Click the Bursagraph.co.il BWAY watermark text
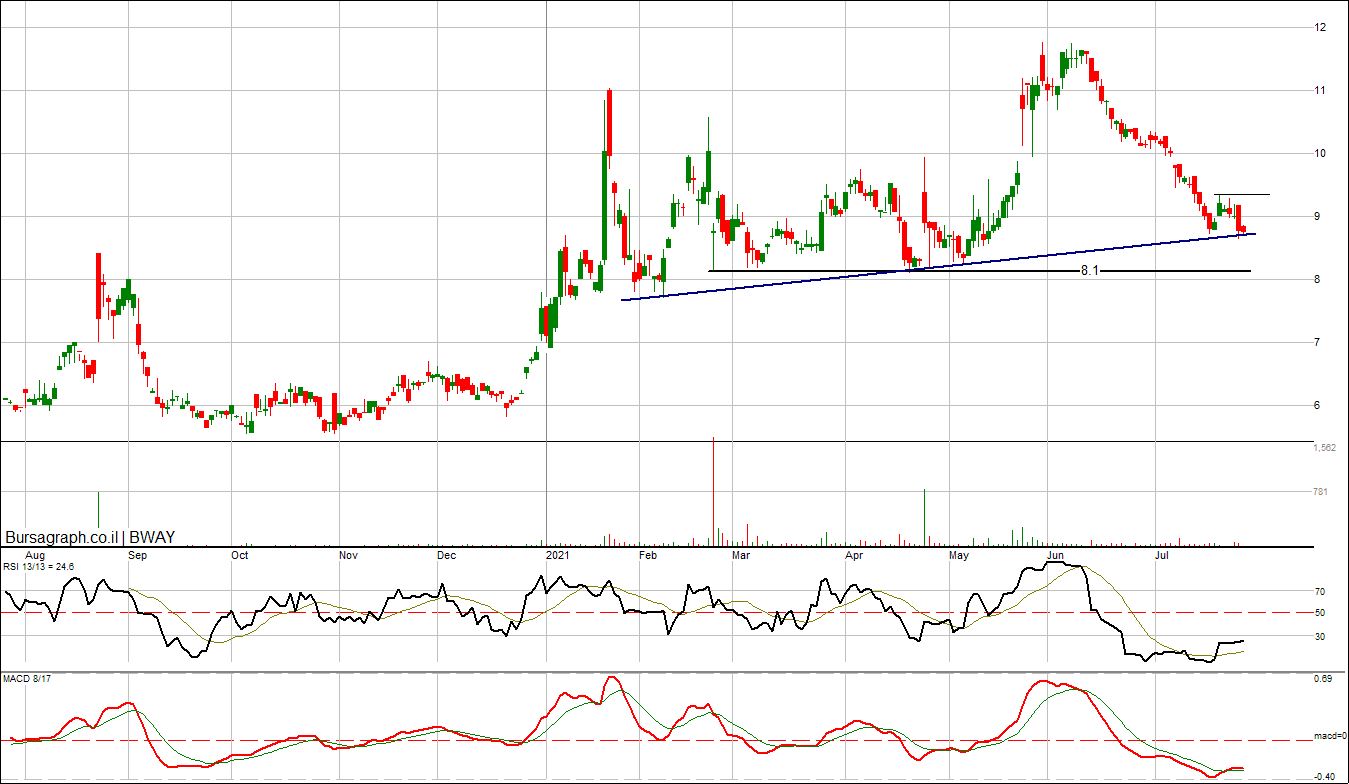 90,537
